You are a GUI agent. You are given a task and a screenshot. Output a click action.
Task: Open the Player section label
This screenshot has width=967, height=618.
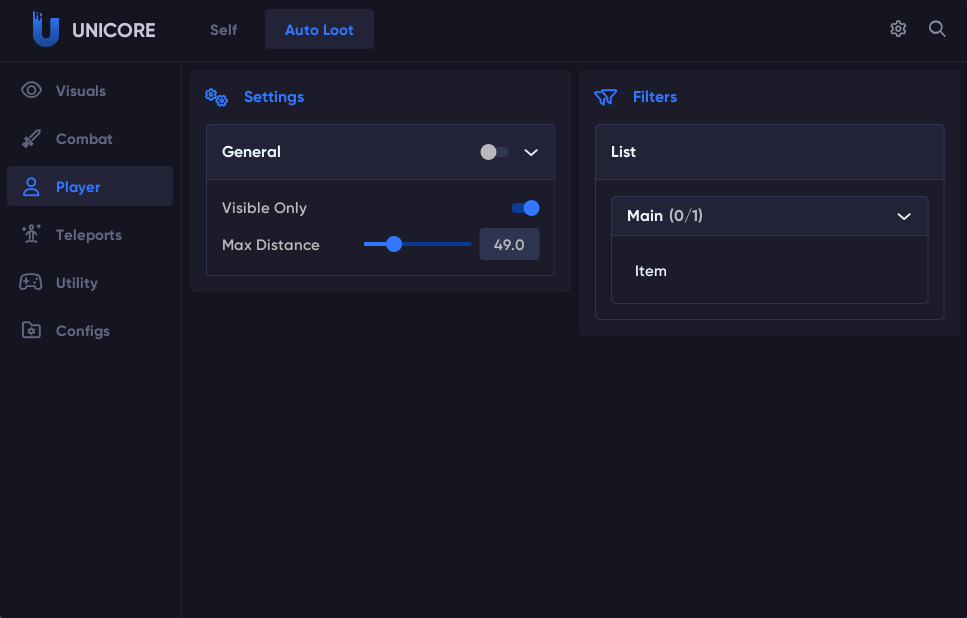tap(78, 187)
